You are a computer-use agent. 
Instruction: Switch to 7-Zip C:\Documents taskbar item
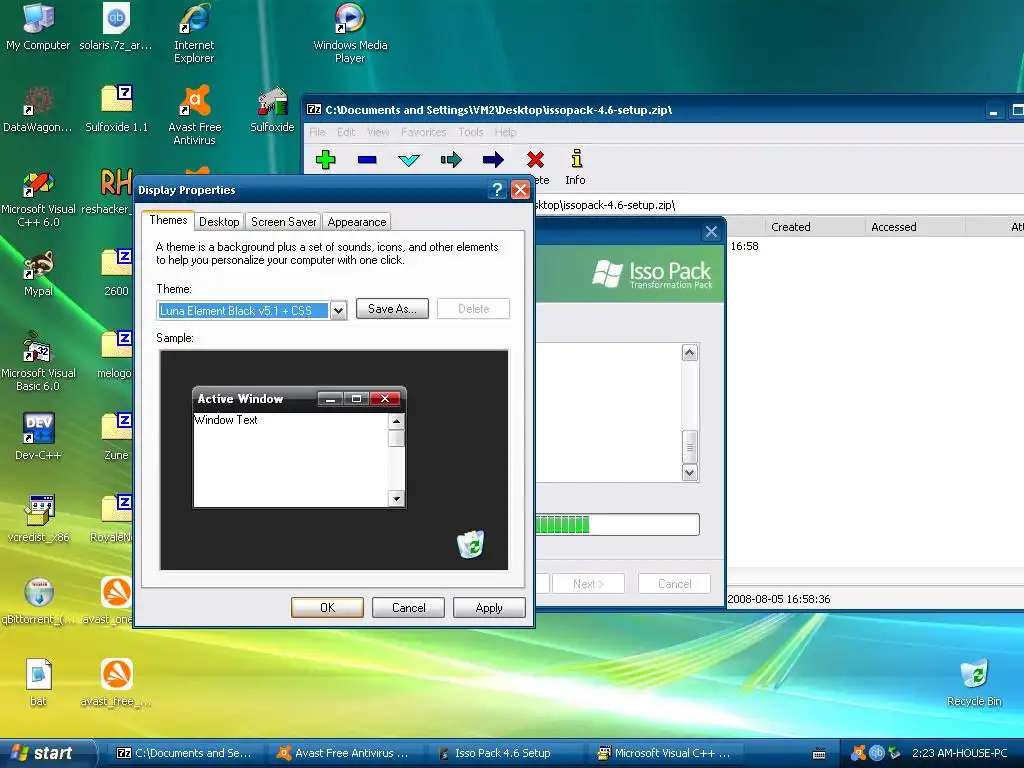[184, 753]
